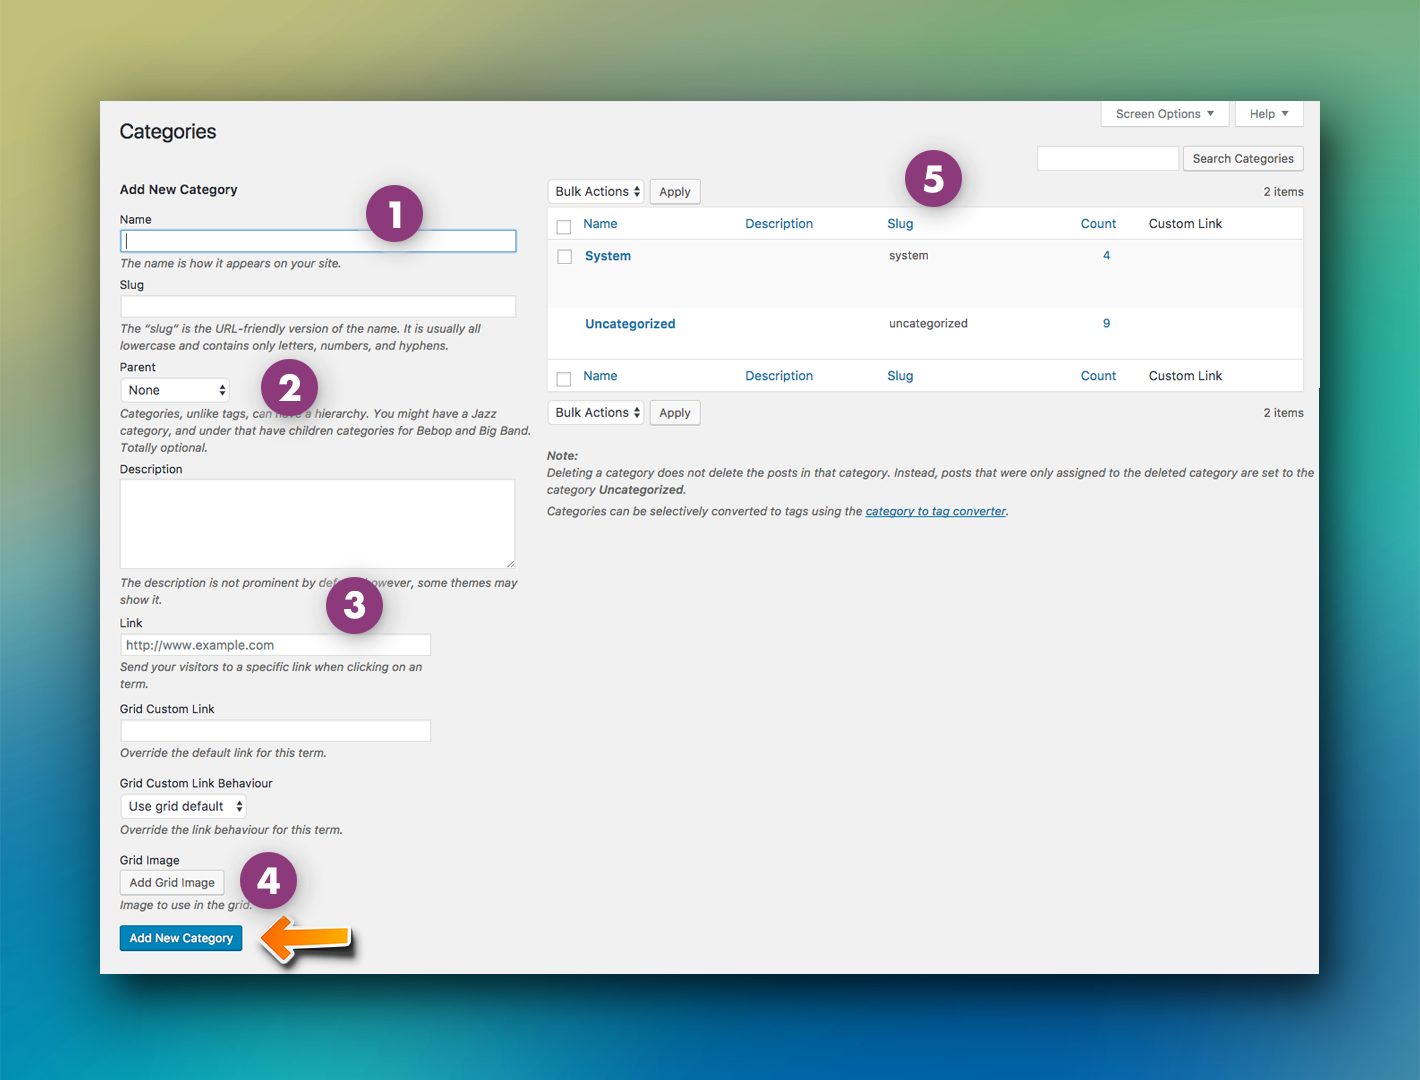1420x1080 pixels.
Task: Sort by Count in table footer
Action: pyautogui.click(x=1098, y=376)
